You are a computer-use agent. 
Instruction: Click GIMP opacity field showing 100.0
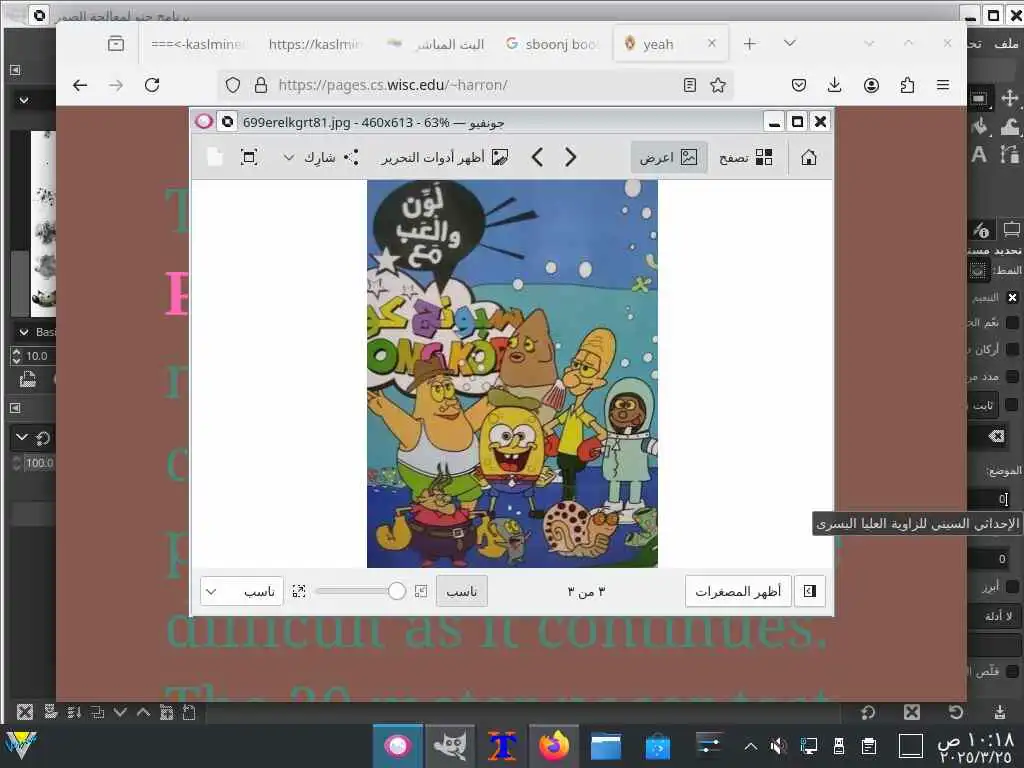[34, 463]
